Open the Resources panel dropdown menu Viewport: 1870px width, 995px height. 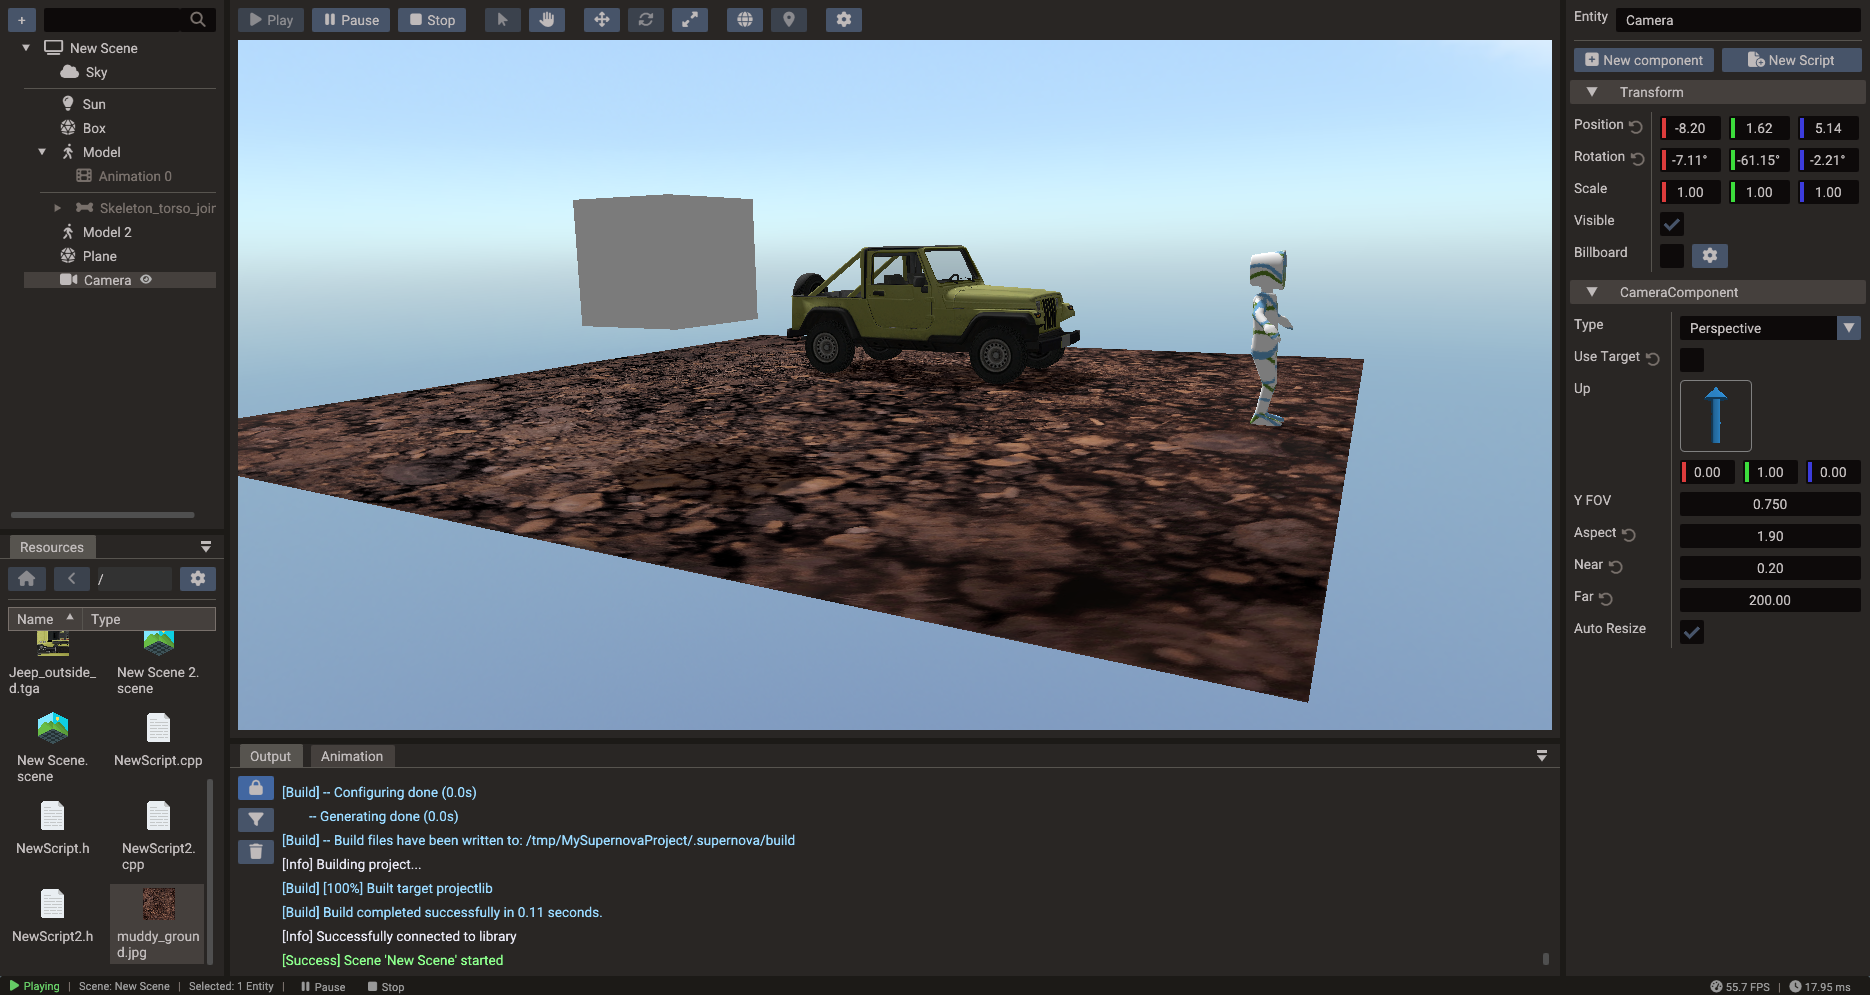pos(206,547)
